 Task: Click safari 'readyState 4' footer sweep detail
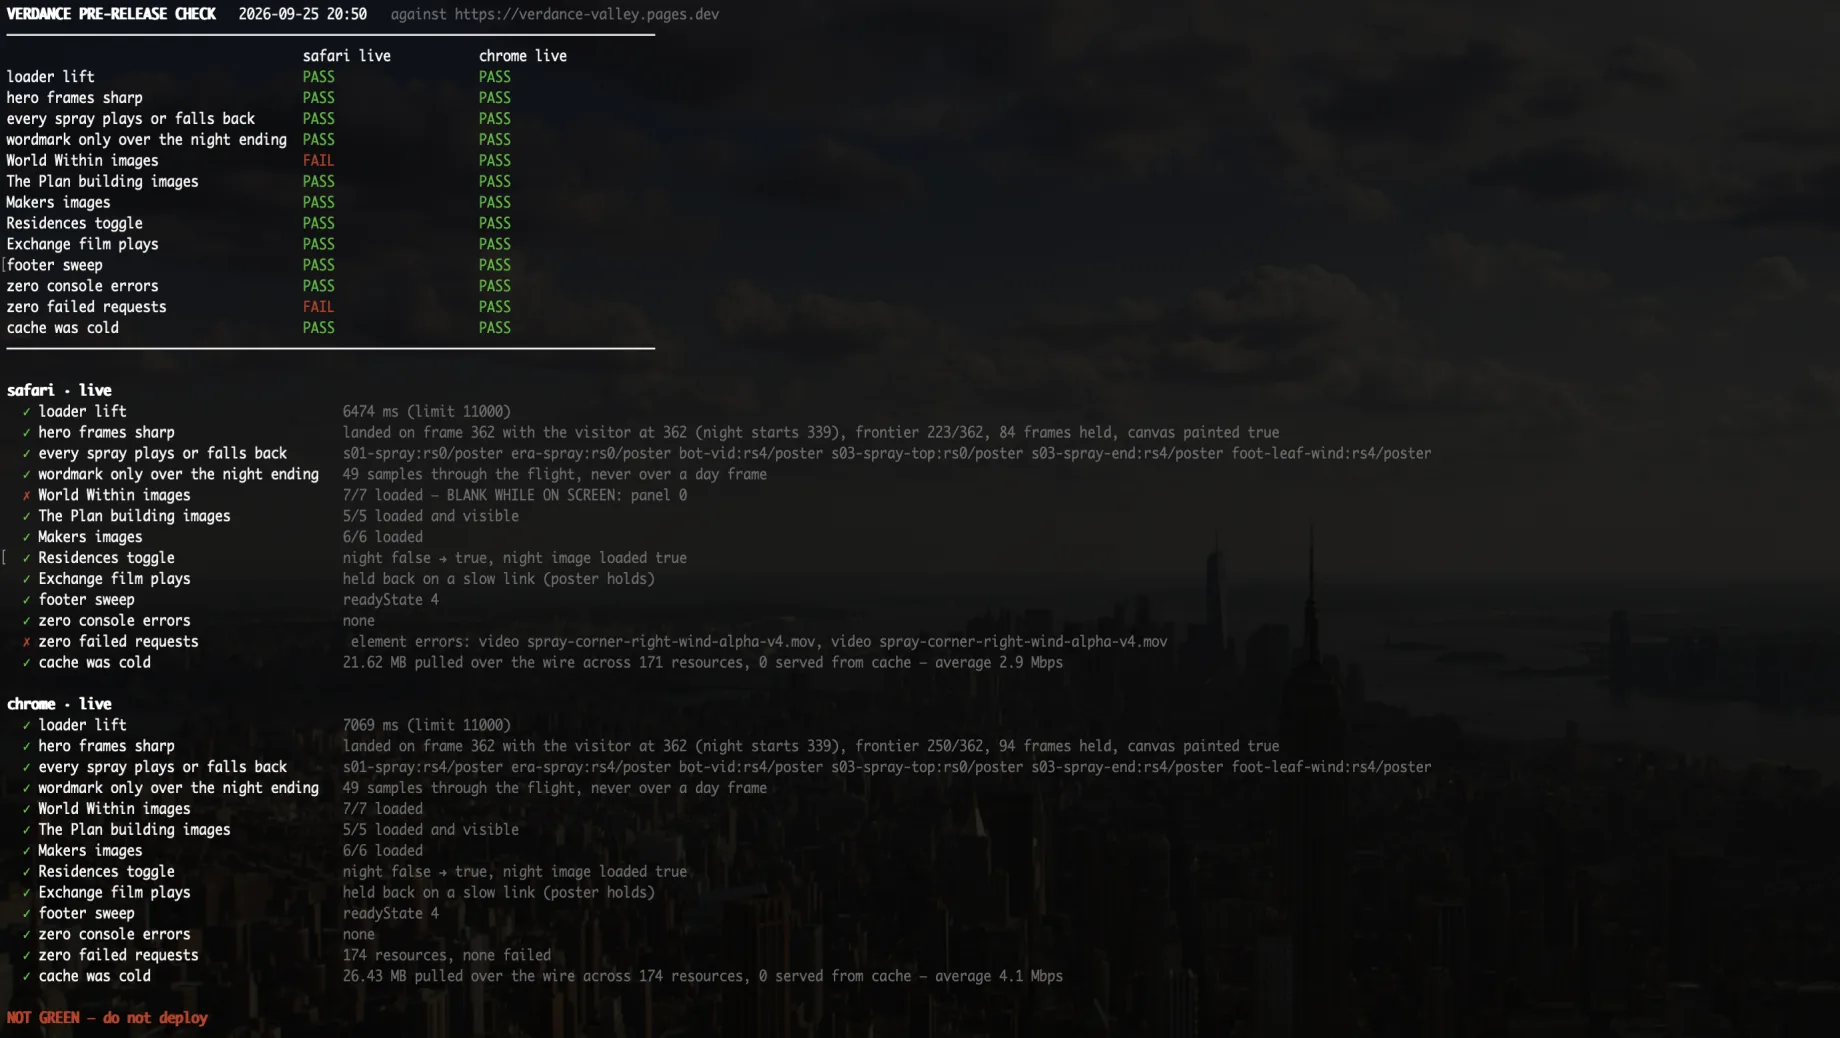coord(390,600)
